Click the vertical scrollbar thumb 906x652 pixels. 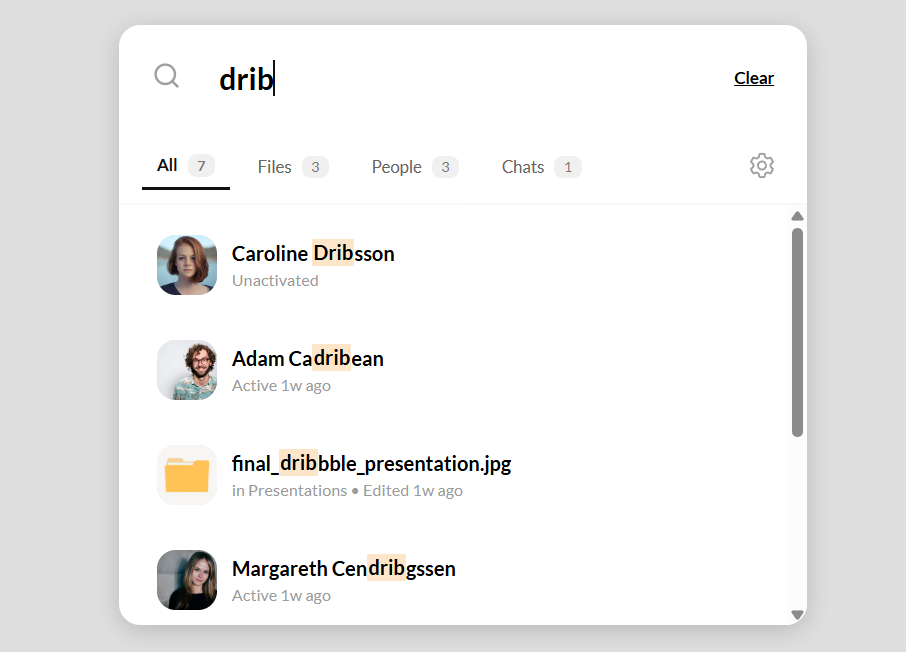click(x=797, y=332)
